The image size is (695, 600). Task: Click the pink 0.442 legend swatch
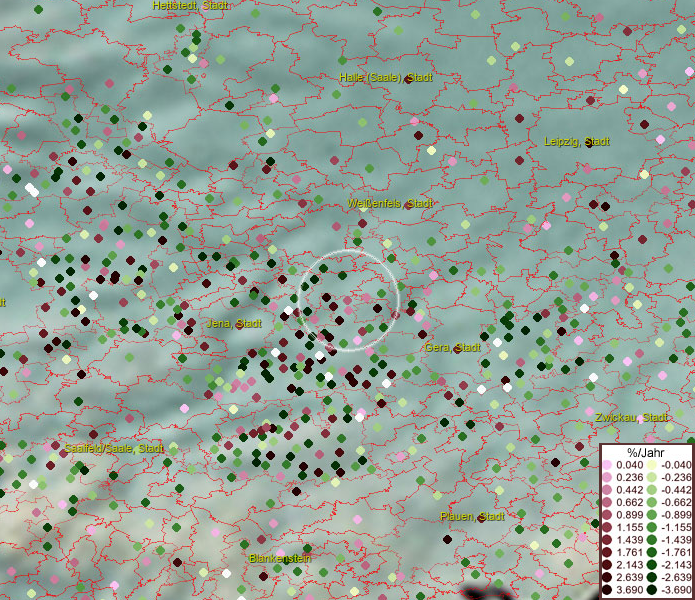coord(607,490)
